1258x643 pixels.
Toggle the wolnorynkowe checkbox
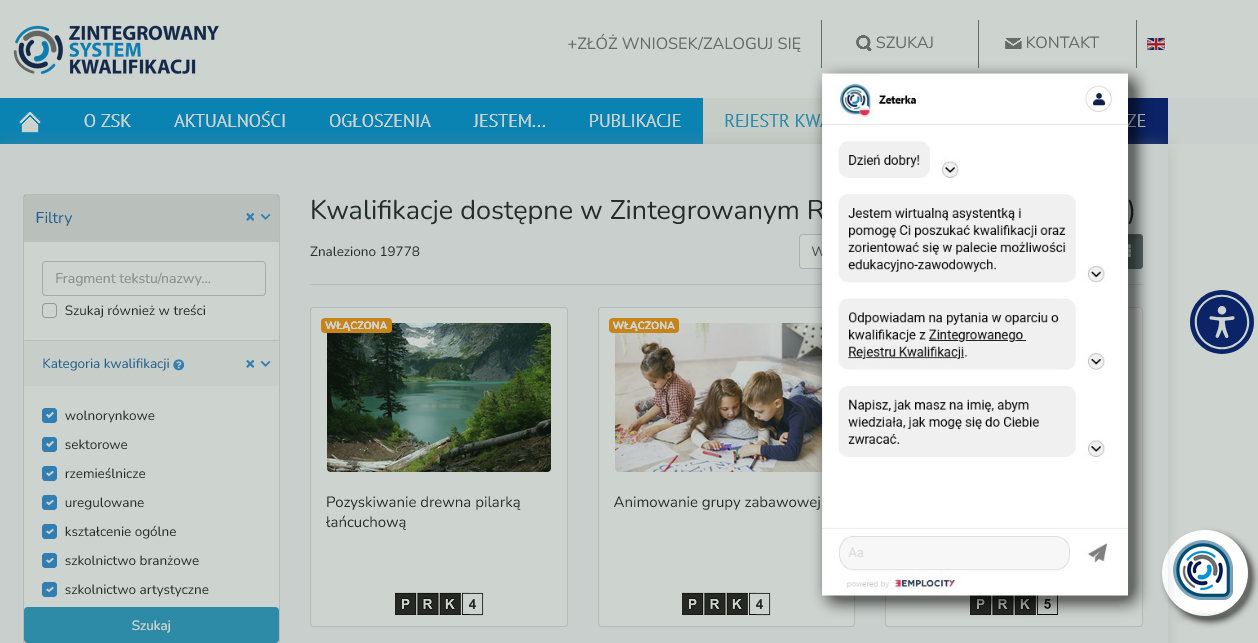[49, 415]
